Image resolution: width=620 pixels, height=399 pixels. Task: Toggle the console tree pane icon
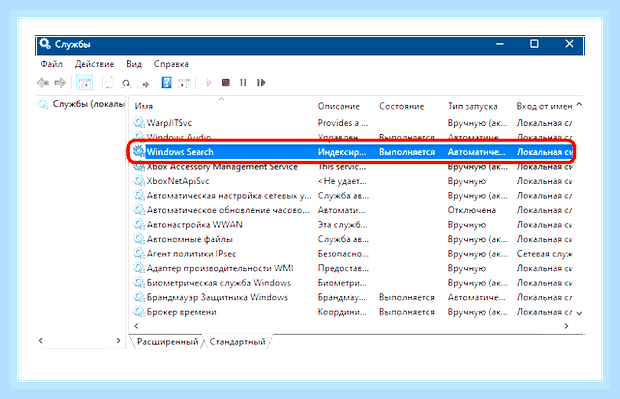pyautogui.click(x=84, y=83)
